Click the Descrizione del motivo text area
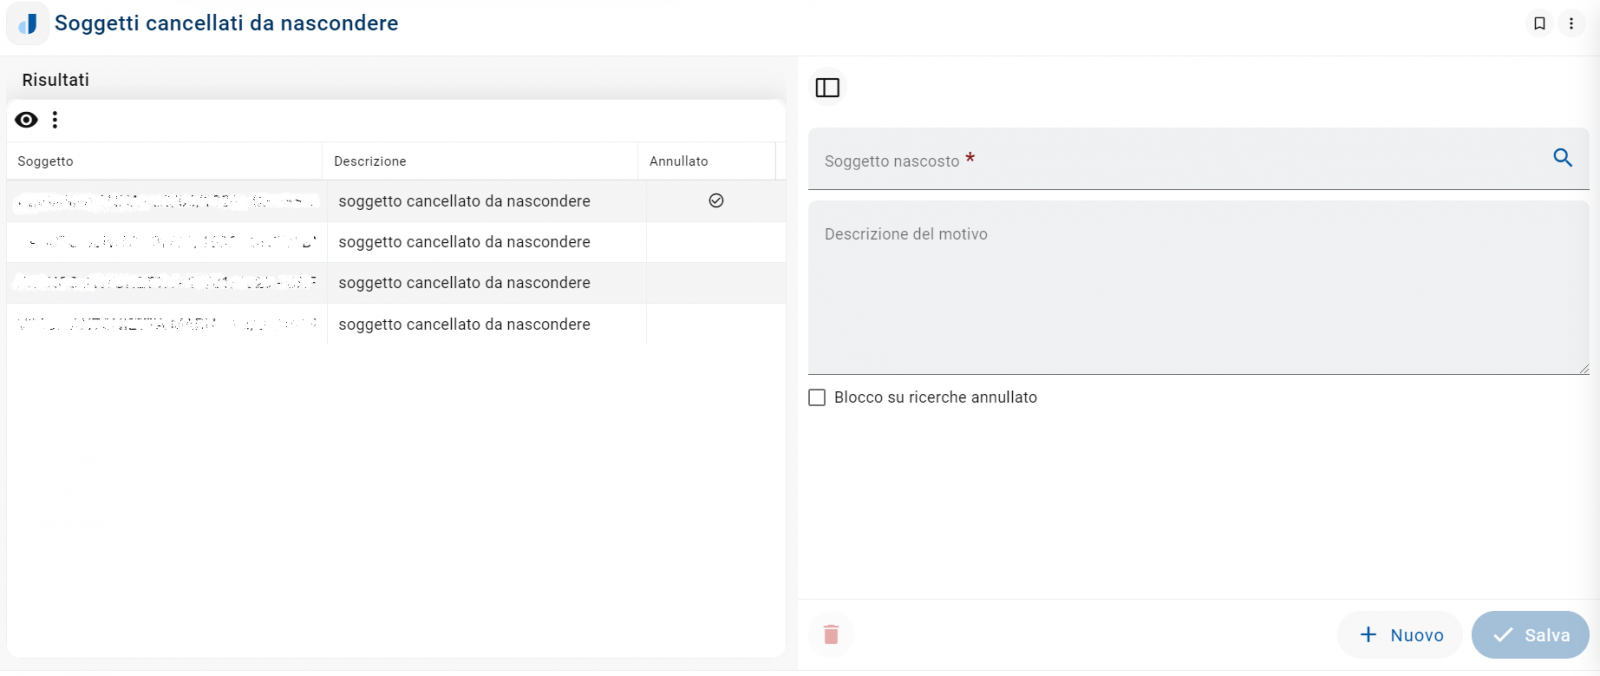This screenshot has width=1600, height=676. point(1198,290)
